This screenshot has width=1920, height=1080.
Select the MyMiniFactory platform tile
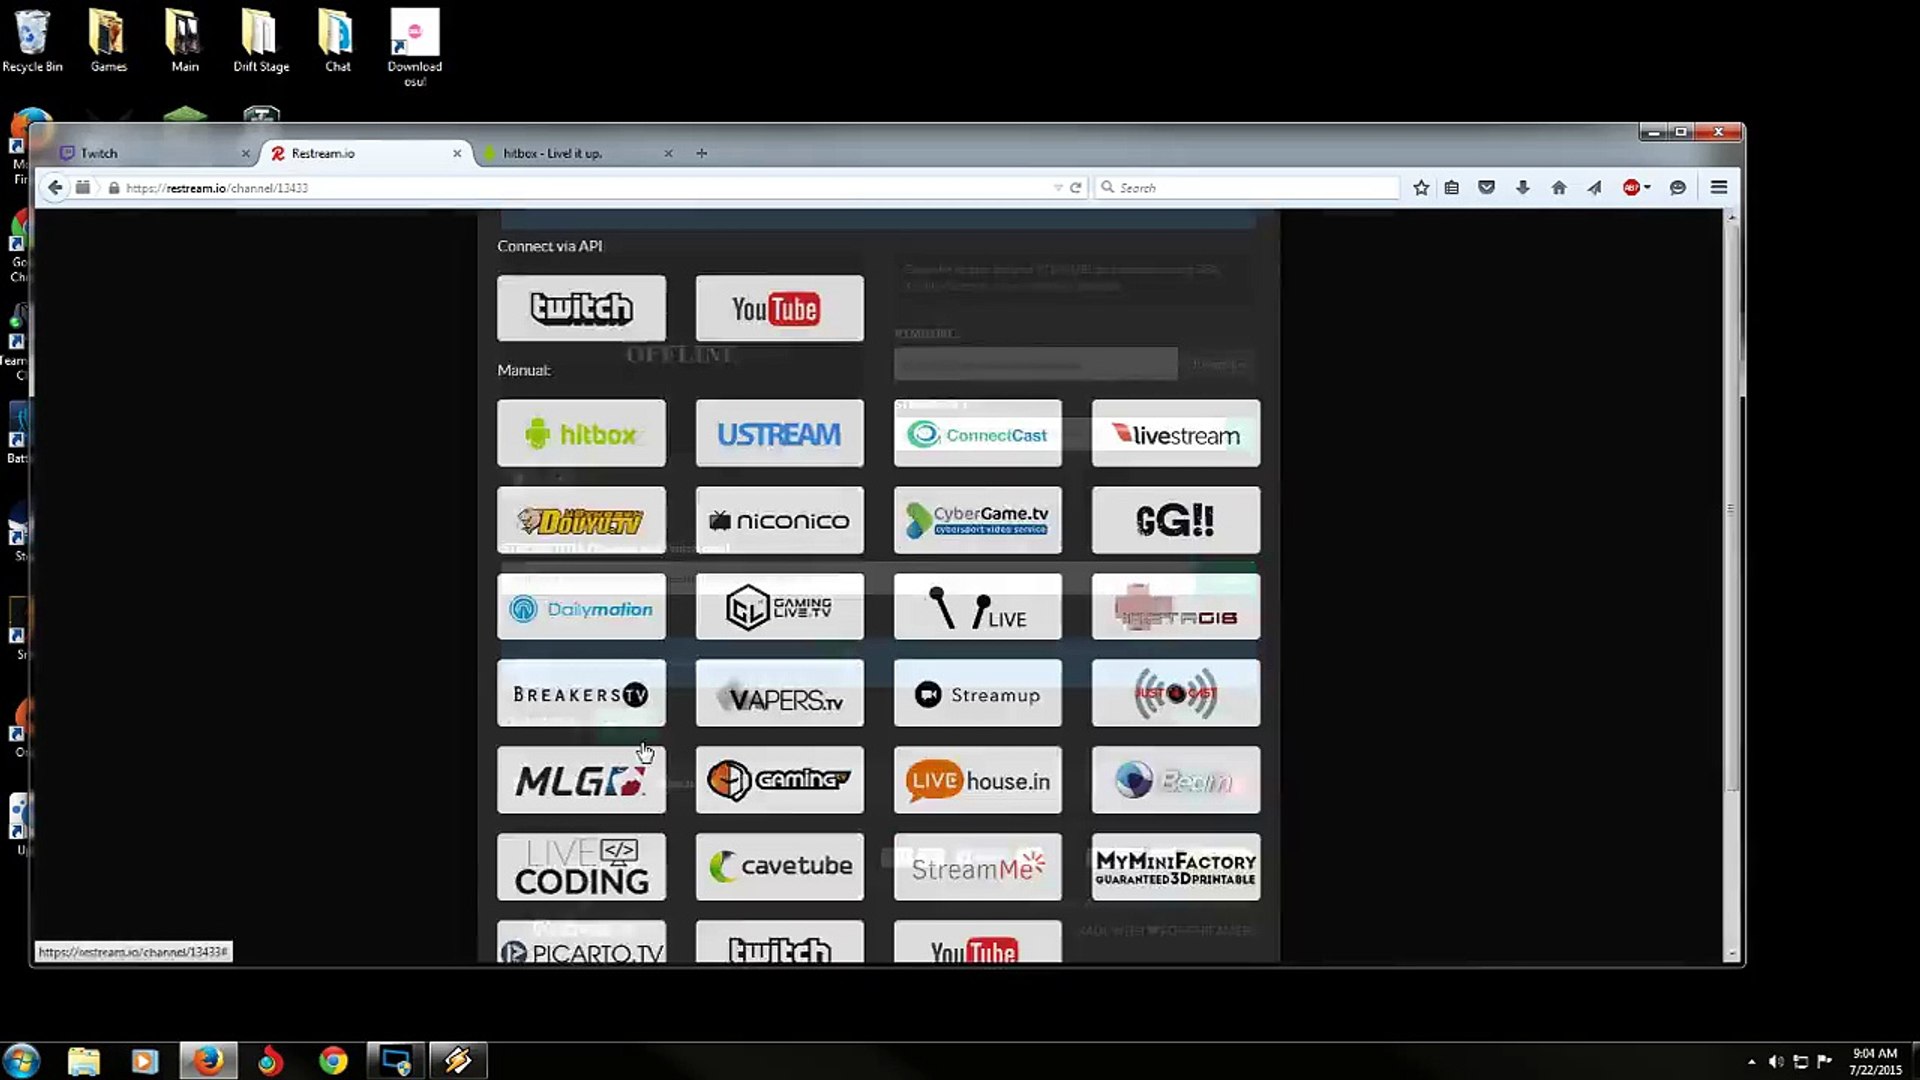(1175, 867)
